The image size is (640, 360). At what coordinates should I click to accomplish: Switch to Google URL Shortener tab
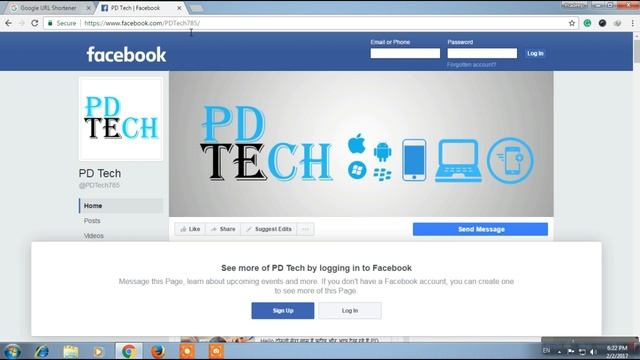click(x=48, y=8)
